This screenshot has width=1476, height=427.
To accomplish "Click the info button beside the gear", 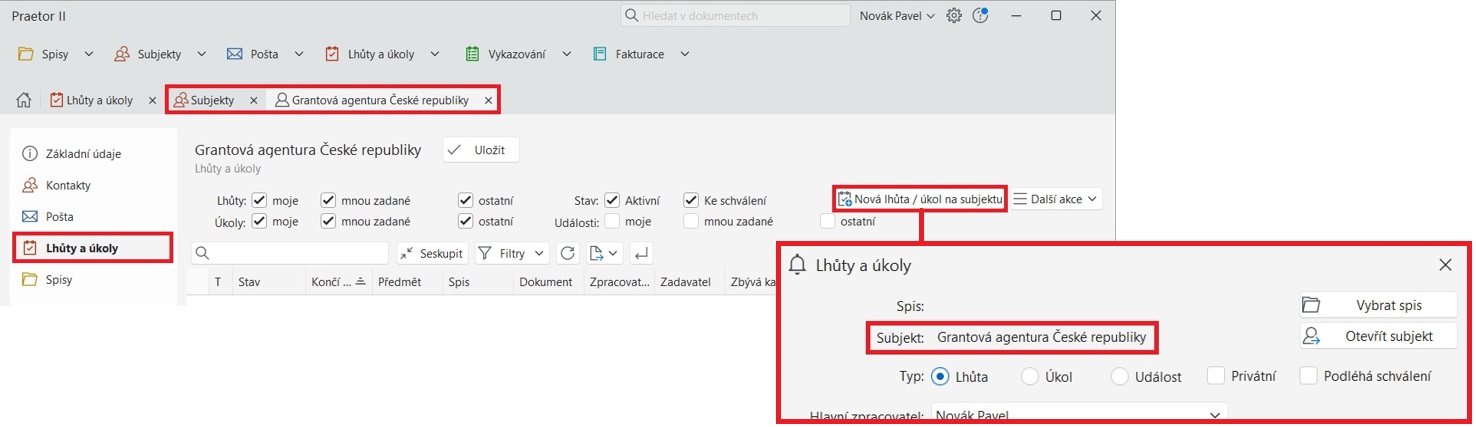I will pos(981,15).
